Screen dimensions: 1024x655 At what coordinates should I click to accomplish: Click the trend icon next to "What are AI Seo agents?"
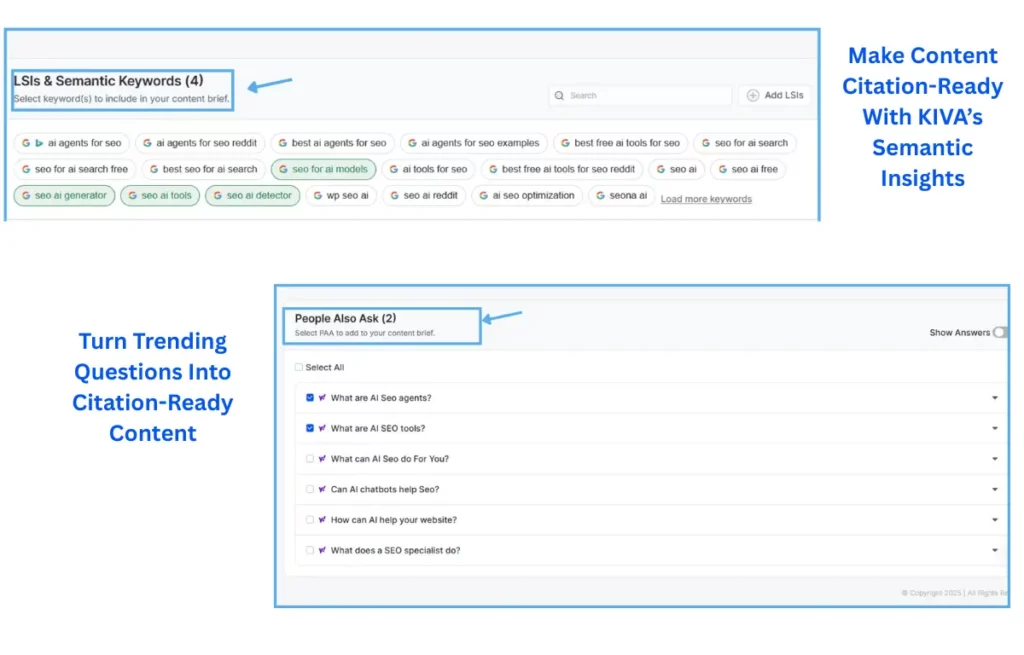click(322, 398)
